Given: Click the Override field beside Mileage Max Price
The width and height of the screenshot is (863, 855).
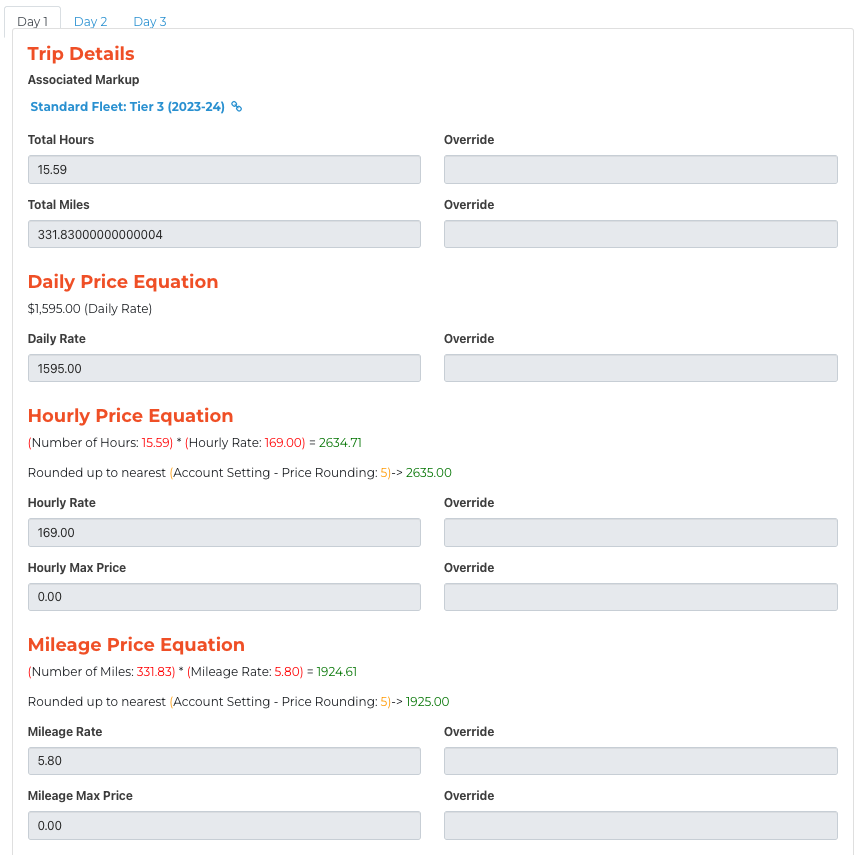Looking at the screenshot, I should point(641,825).
